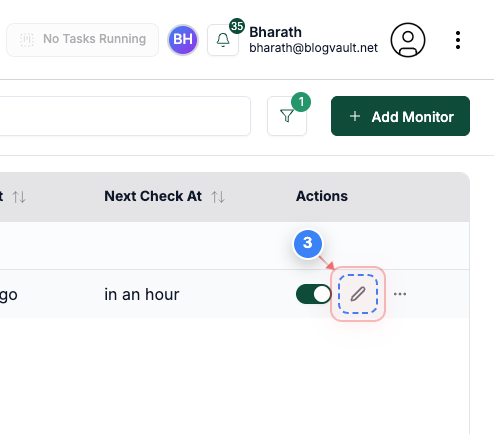Viewport: 494px width, 434px height.
Task: Open the row's three-dot more actions menu
Action: [400, 294]
